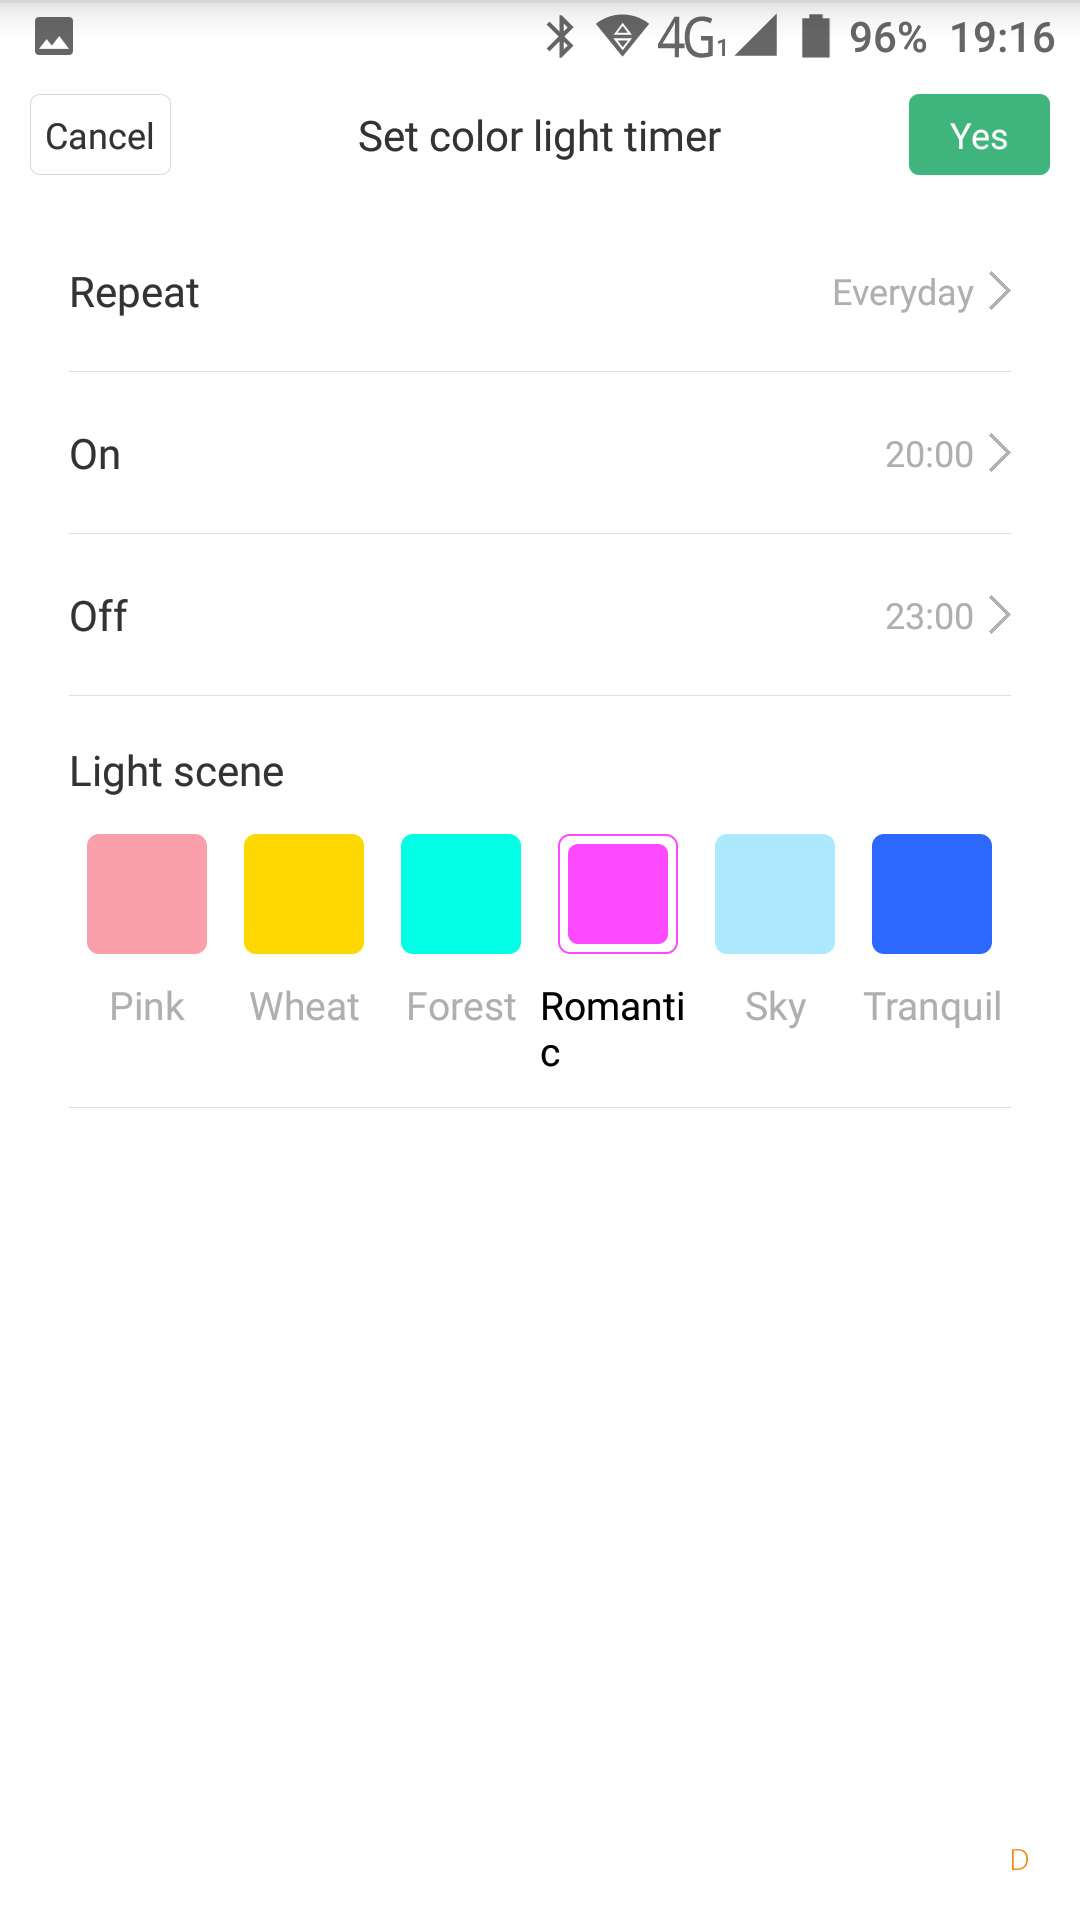Select the Romantic magenta scene swatch
This screenshot has width=1080, height=1920.
[618, 893]
